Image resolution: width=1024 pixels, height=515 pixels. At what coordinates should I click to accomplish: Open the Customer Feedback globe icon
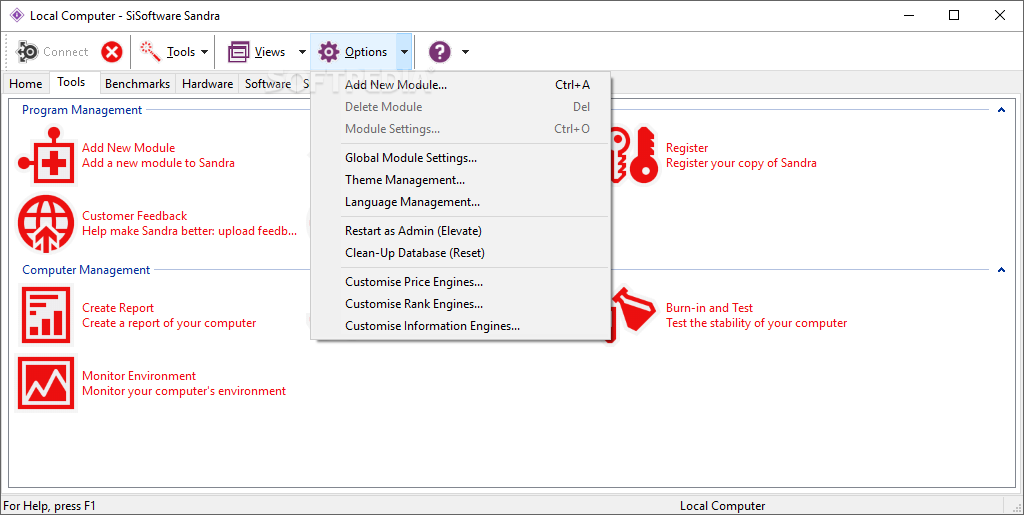(46, 224)
